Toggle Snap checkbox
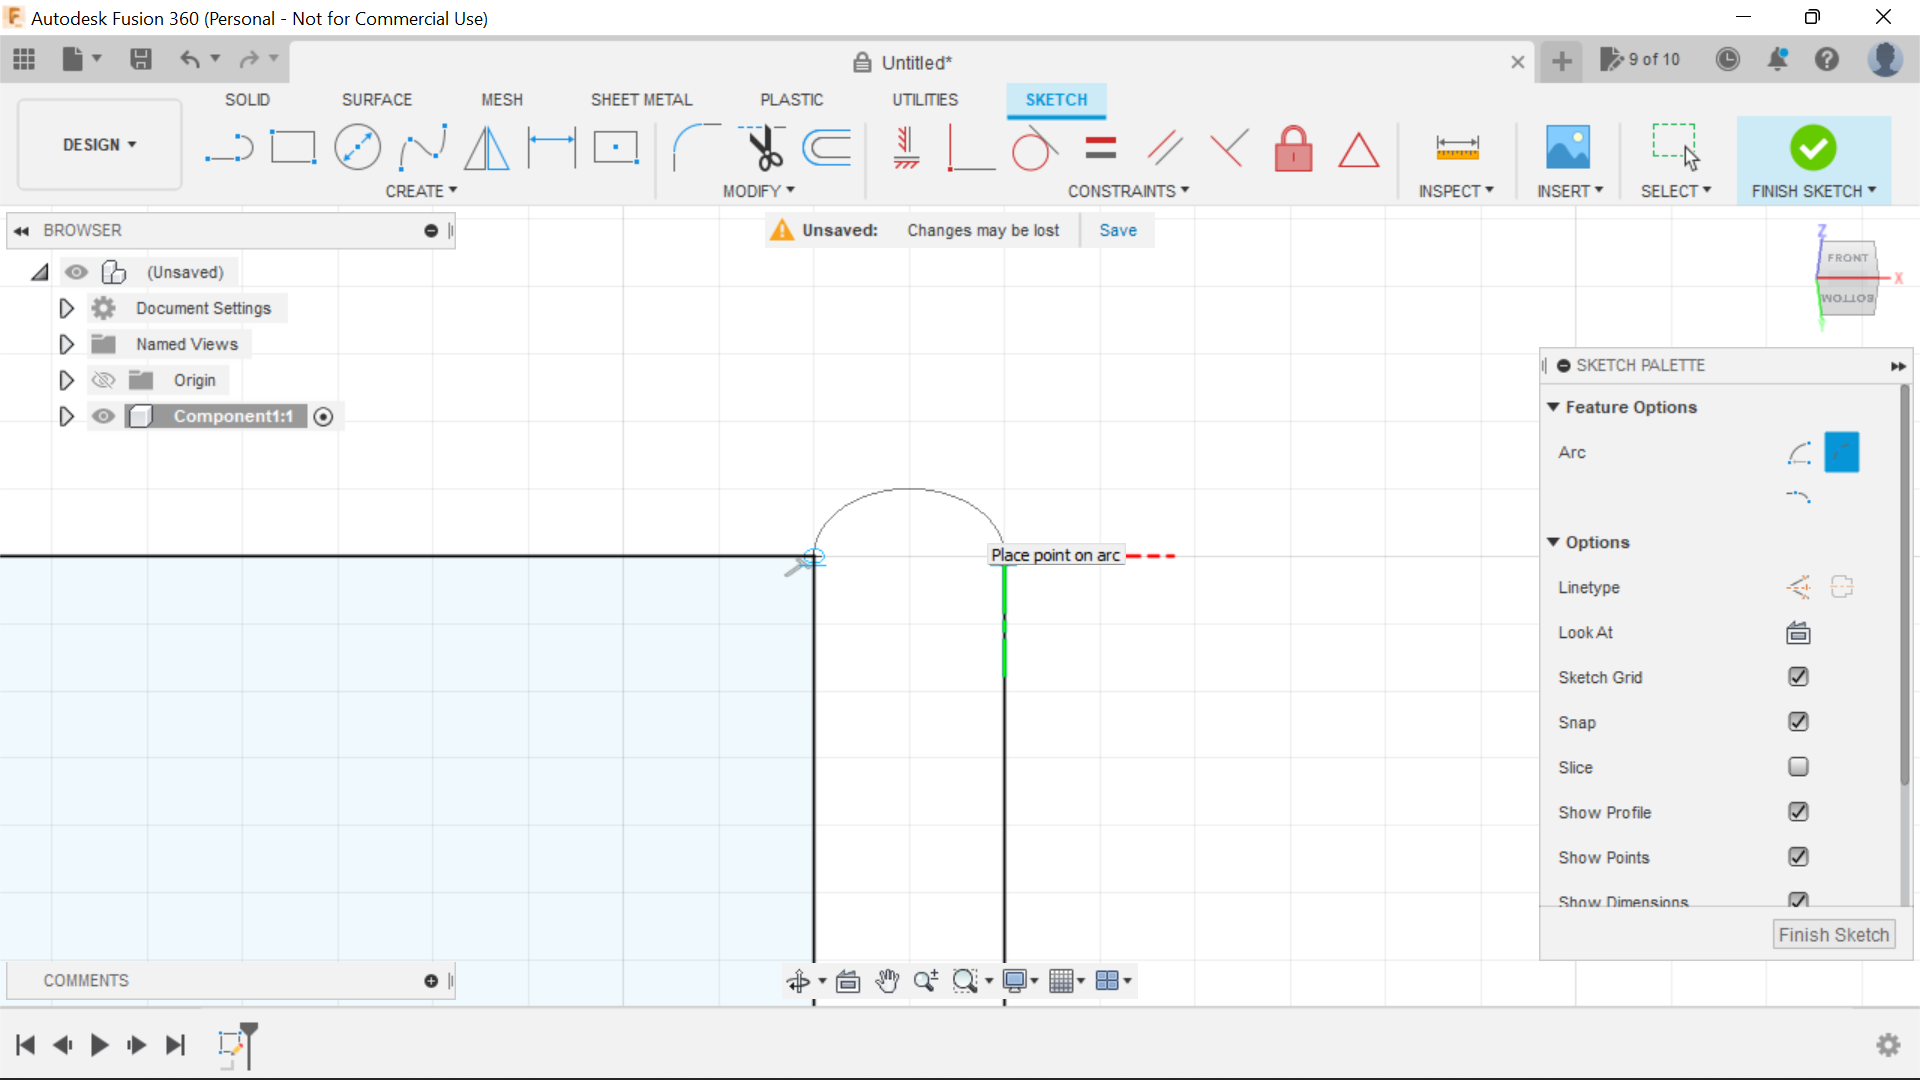The image size is (1920, 1080). coord(1798,722)
